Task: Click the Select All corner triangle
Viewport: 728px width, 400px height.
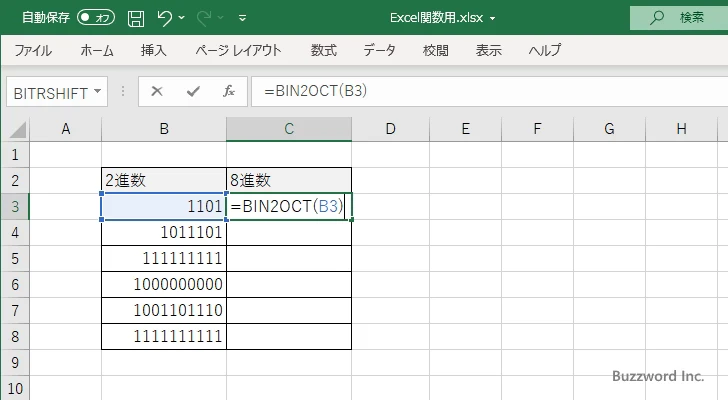Action: (15, 129)
